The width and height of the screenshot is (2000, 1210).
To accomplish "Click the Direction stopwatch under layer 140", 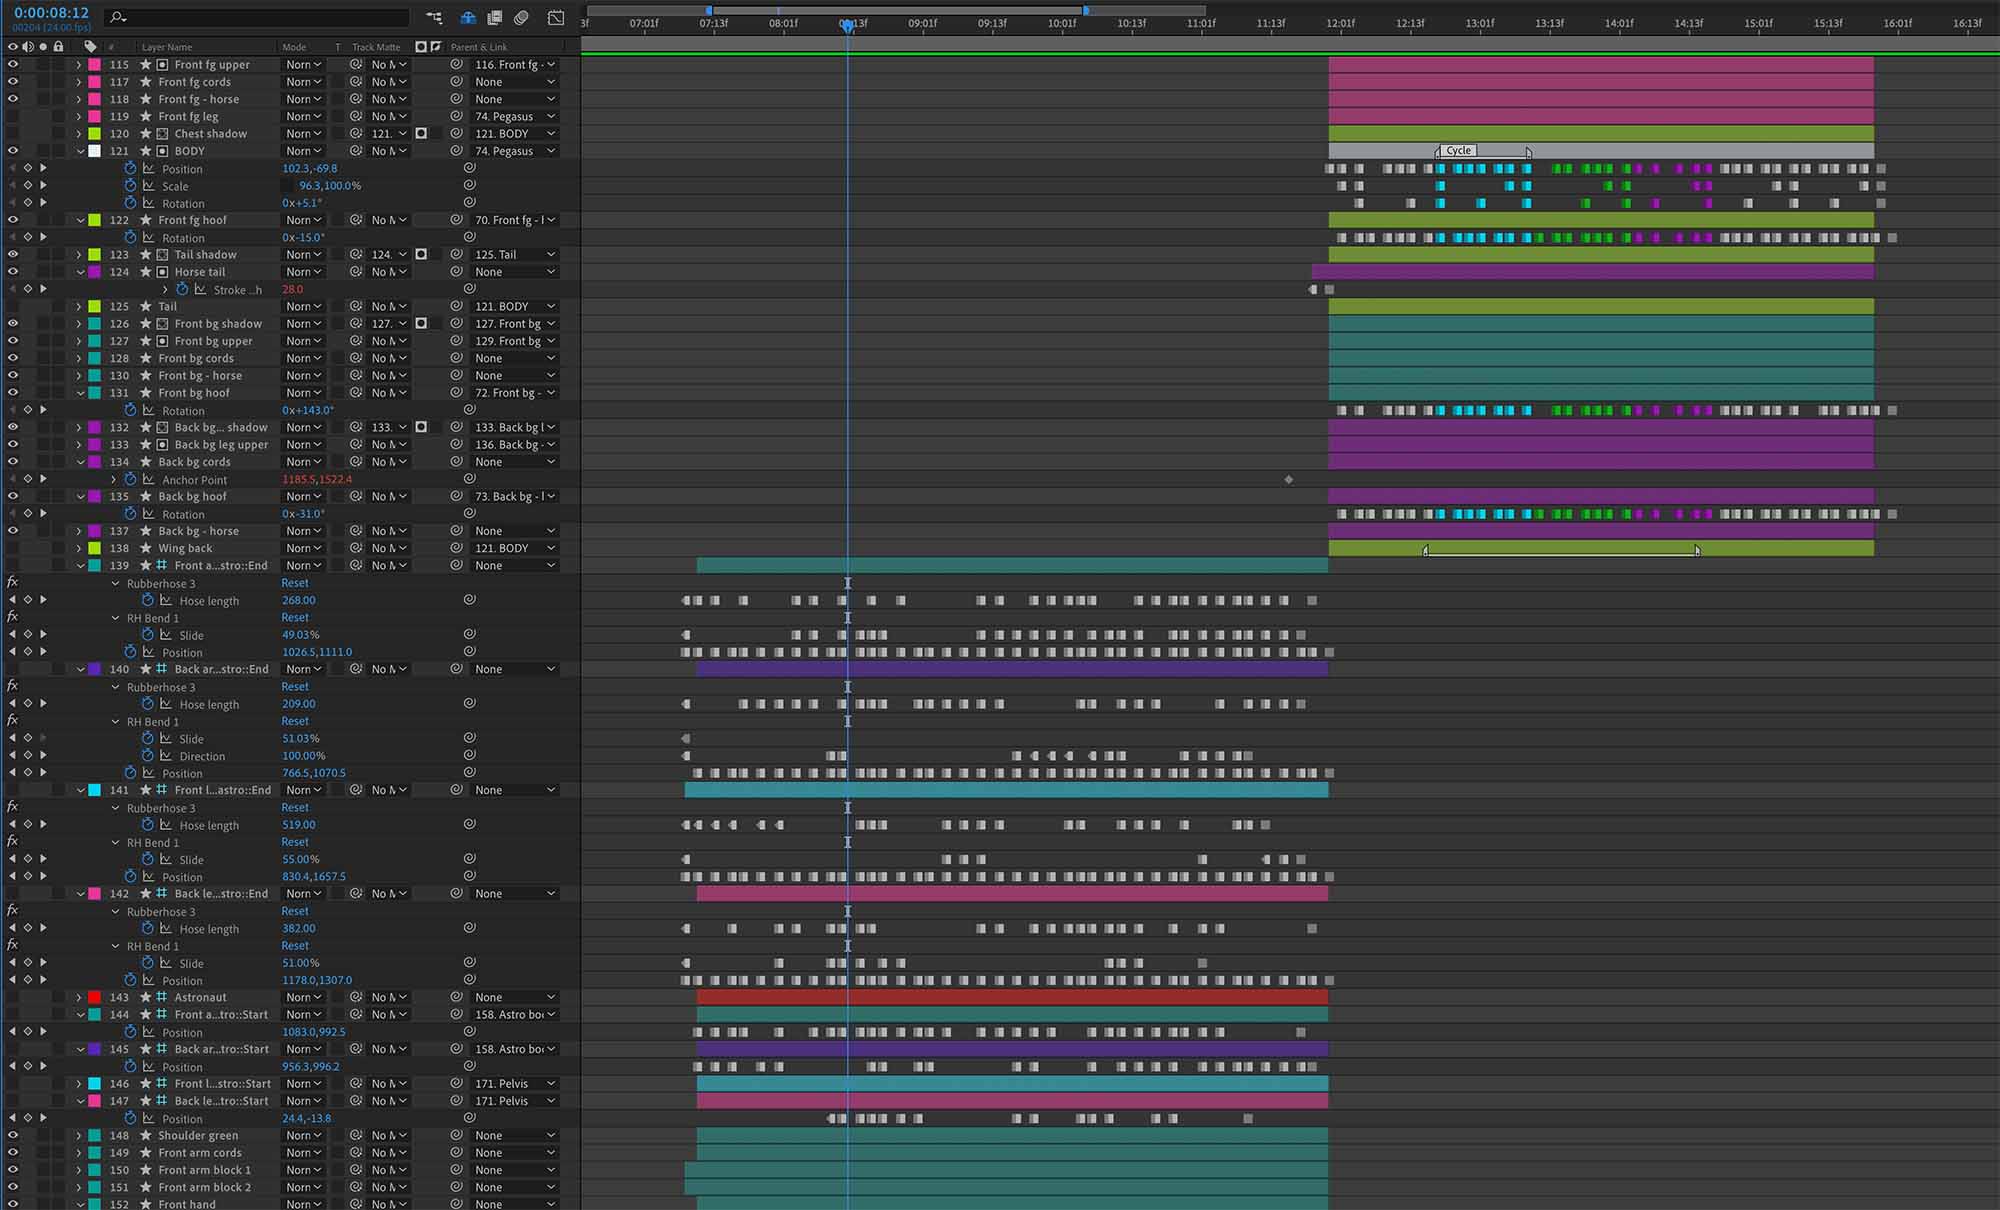I will (147, 755).
